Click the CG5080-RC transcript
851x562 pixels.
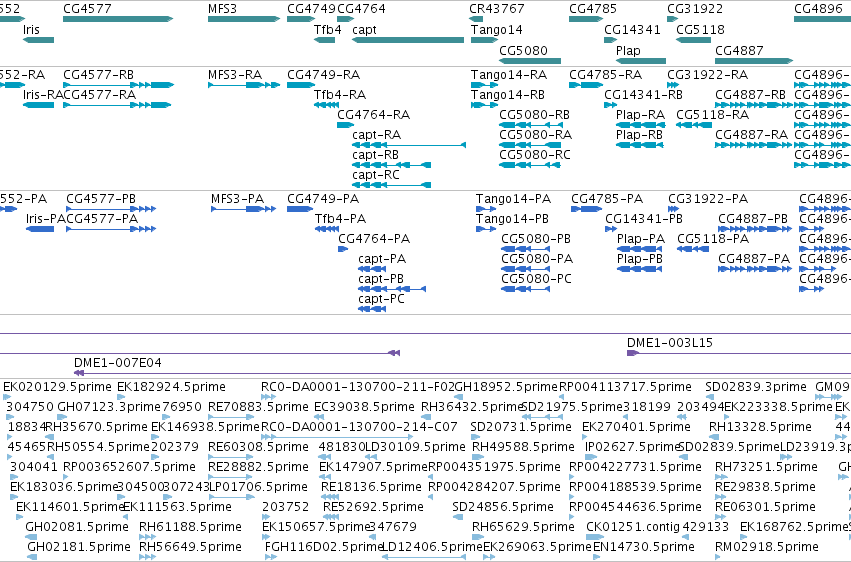tap(530, 165)
